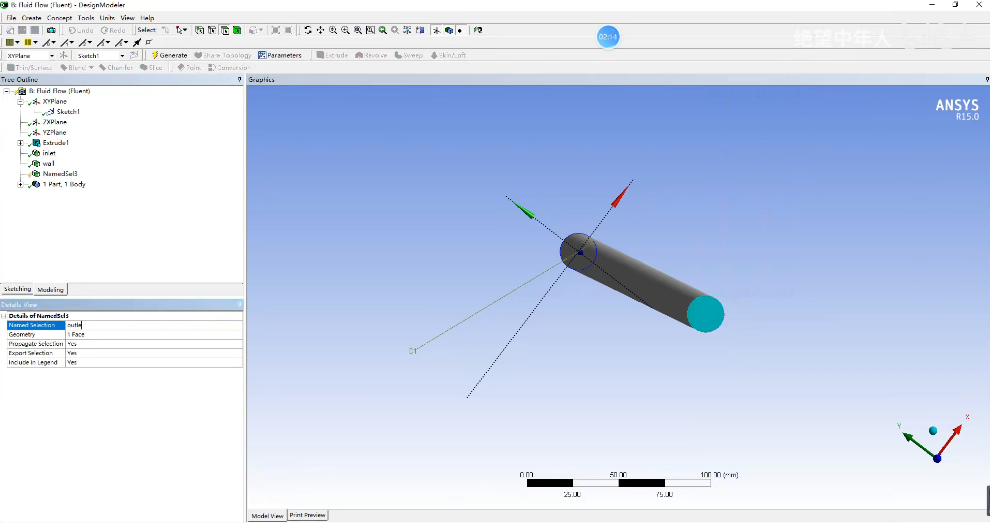
Task: Click the Y axis on the triad
Action: (x=918, y=444)
